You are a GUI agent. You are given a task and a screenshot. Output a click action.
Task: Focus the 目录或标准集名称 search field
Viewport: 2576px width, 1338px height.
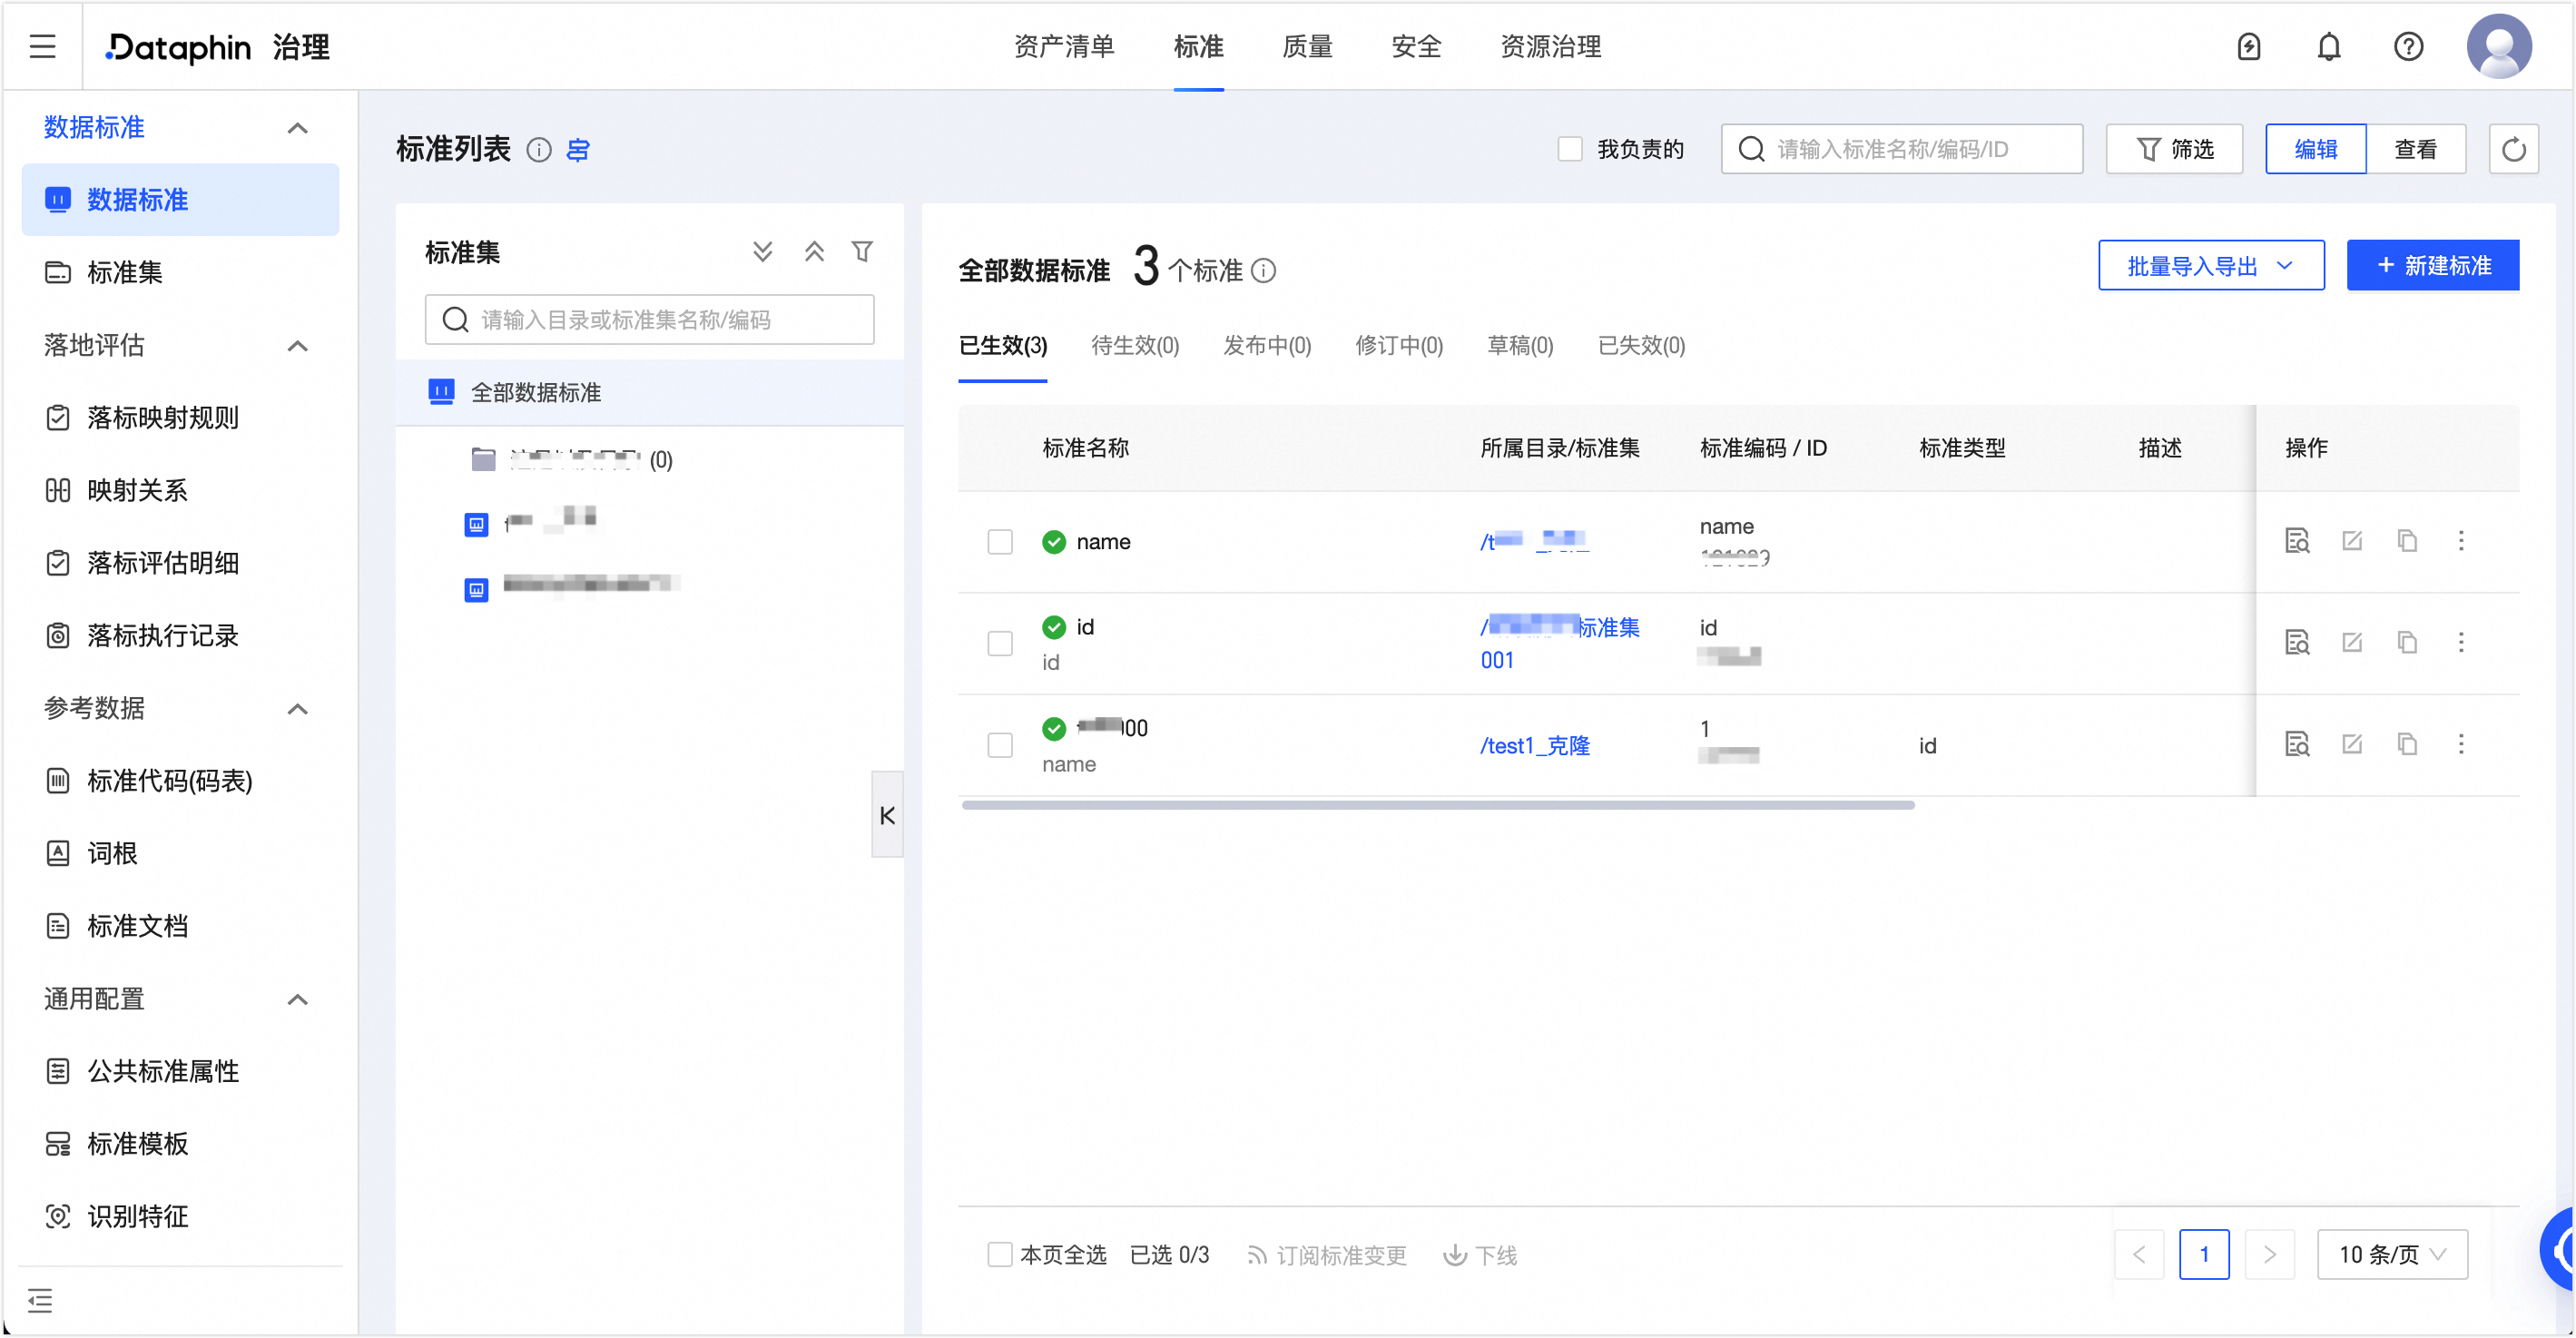[x=650, y=320]
